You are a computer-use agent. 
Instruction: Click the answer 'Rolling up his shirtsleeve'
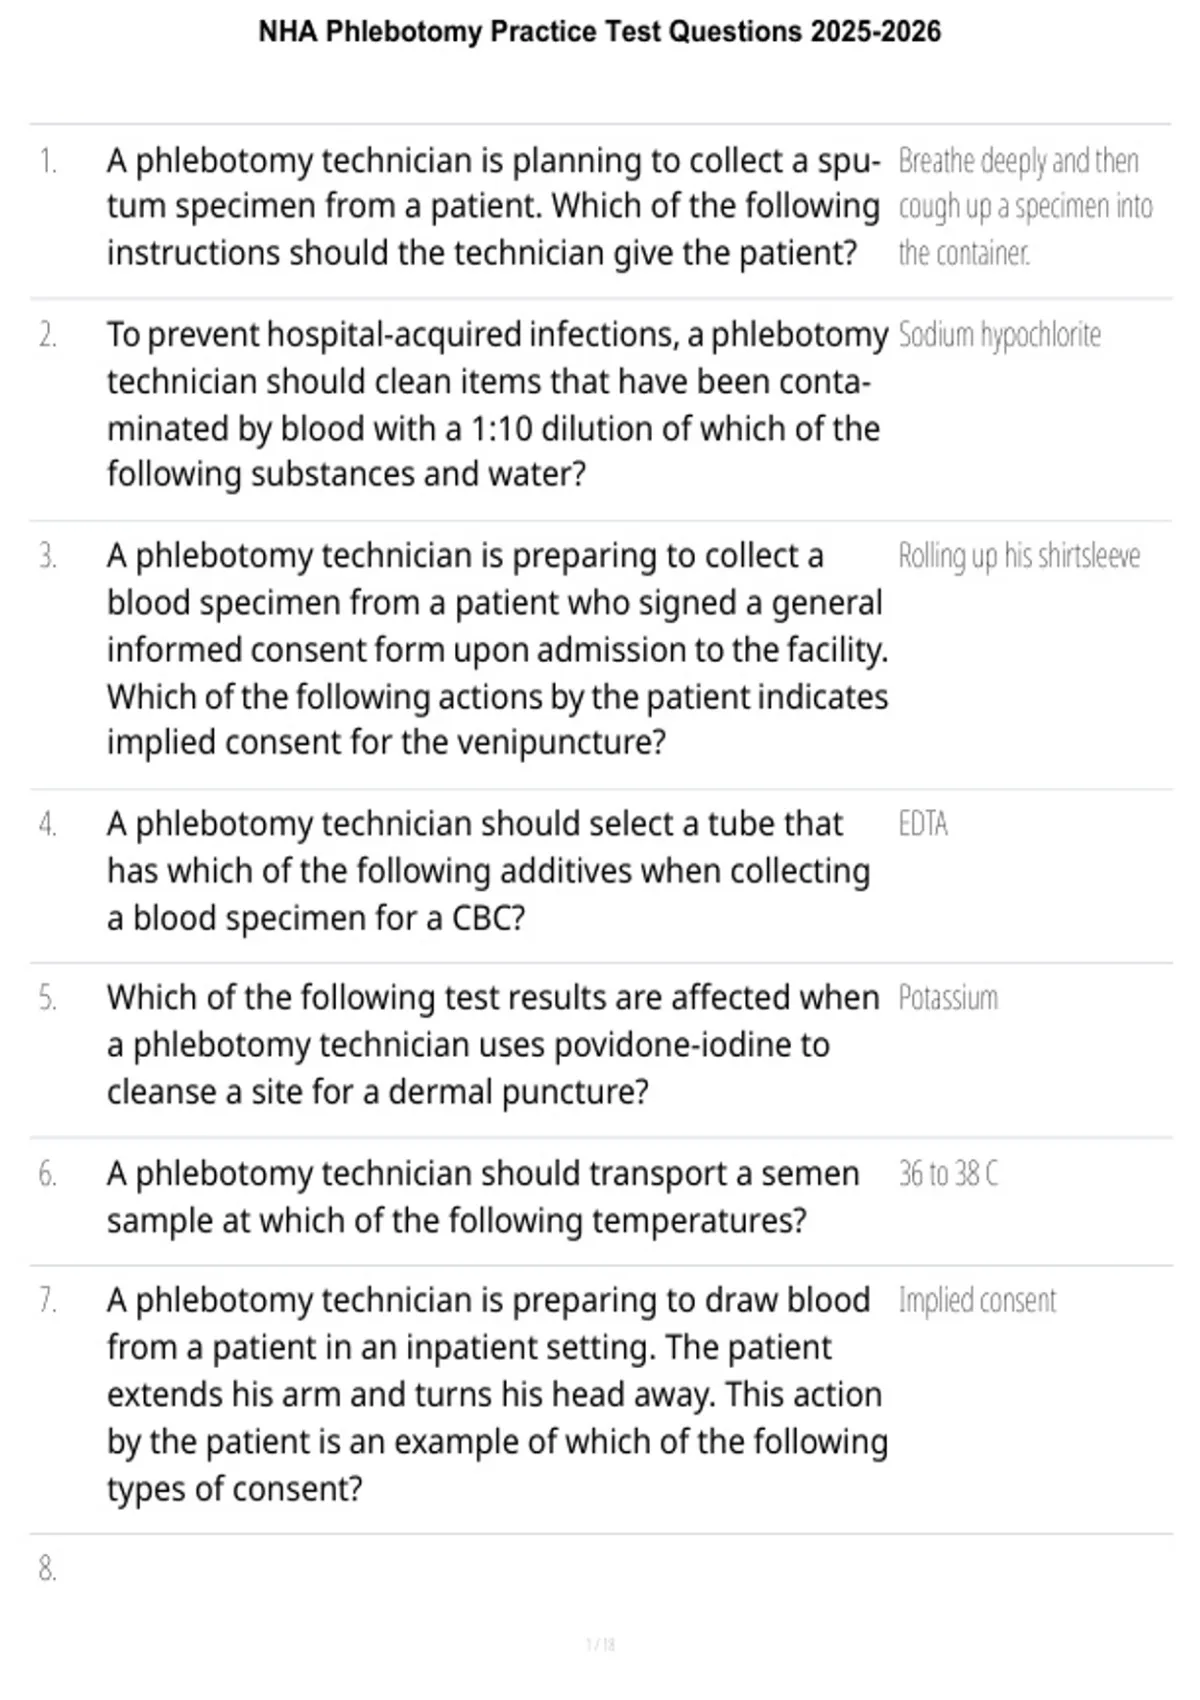(1019, 556)
